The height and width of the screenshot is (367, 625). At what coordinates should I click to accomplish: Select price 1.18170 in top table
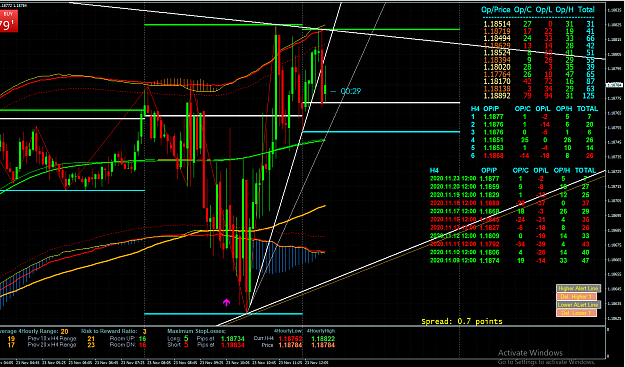point(497,82)
